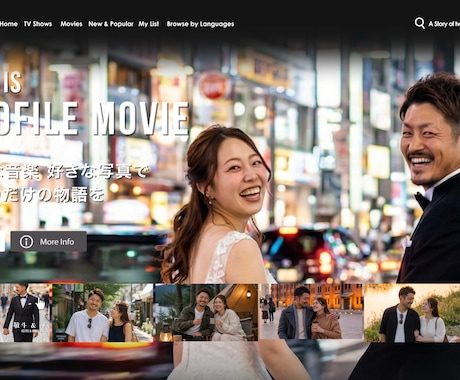Click the 'A Story of' profile text
The width and height of the screenshot is (460, 380).
pos(444,24)
